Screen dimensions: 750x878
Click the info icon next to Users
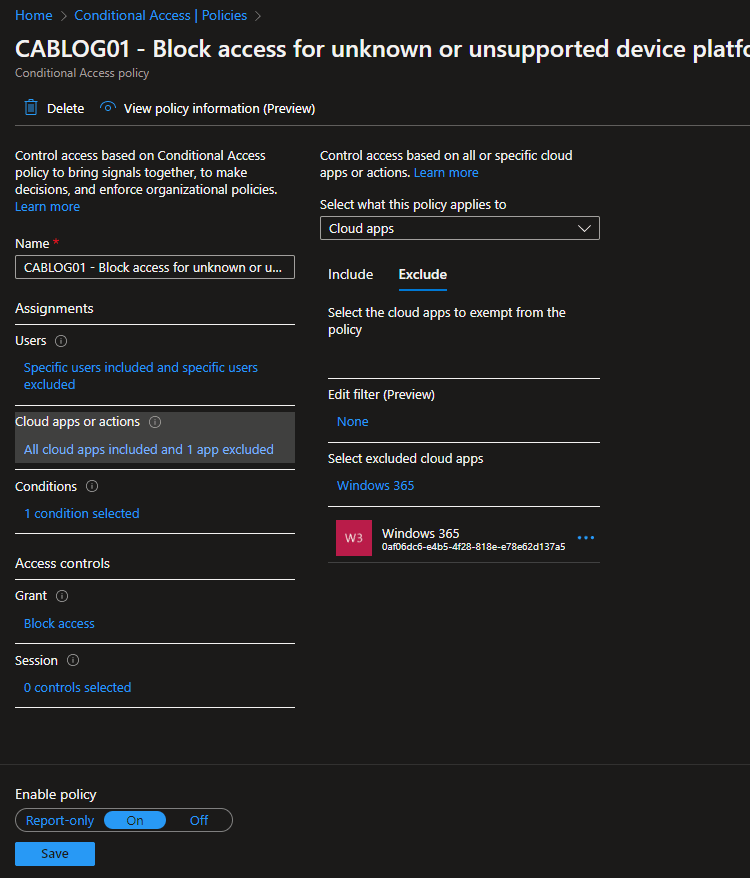pos(61,341)
